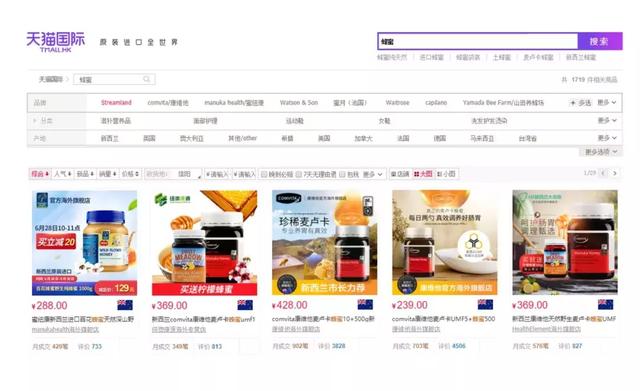The width and height of the screenshot is (640, 391).
Task: Sort results by 人气 popularity
Action: 62,174
